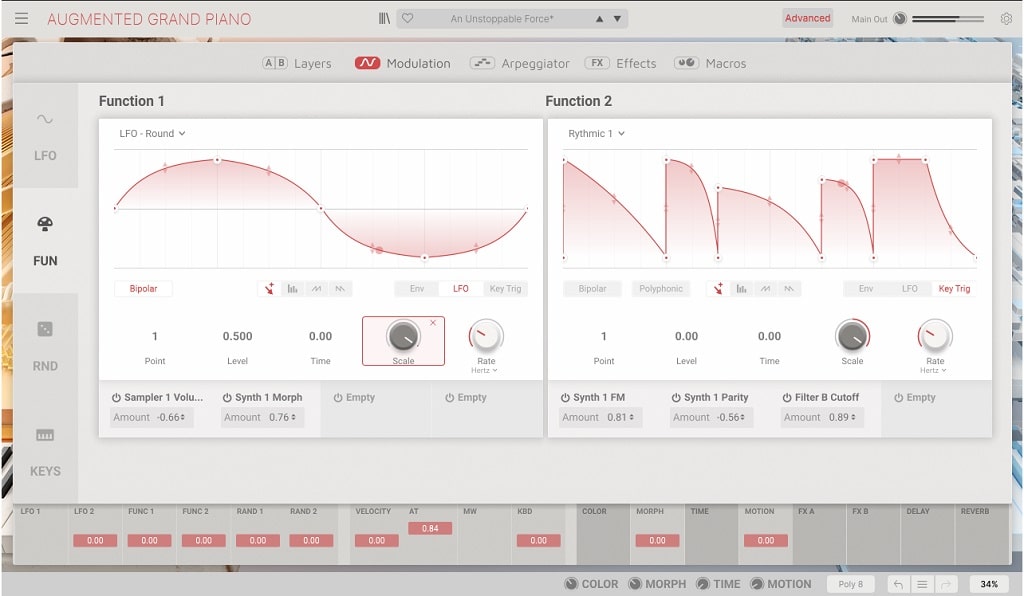This screenshot has height=596, width=1024.
Task: Open Function 2 Rate Hertz unit dropdown
Action: click(933, 370)
